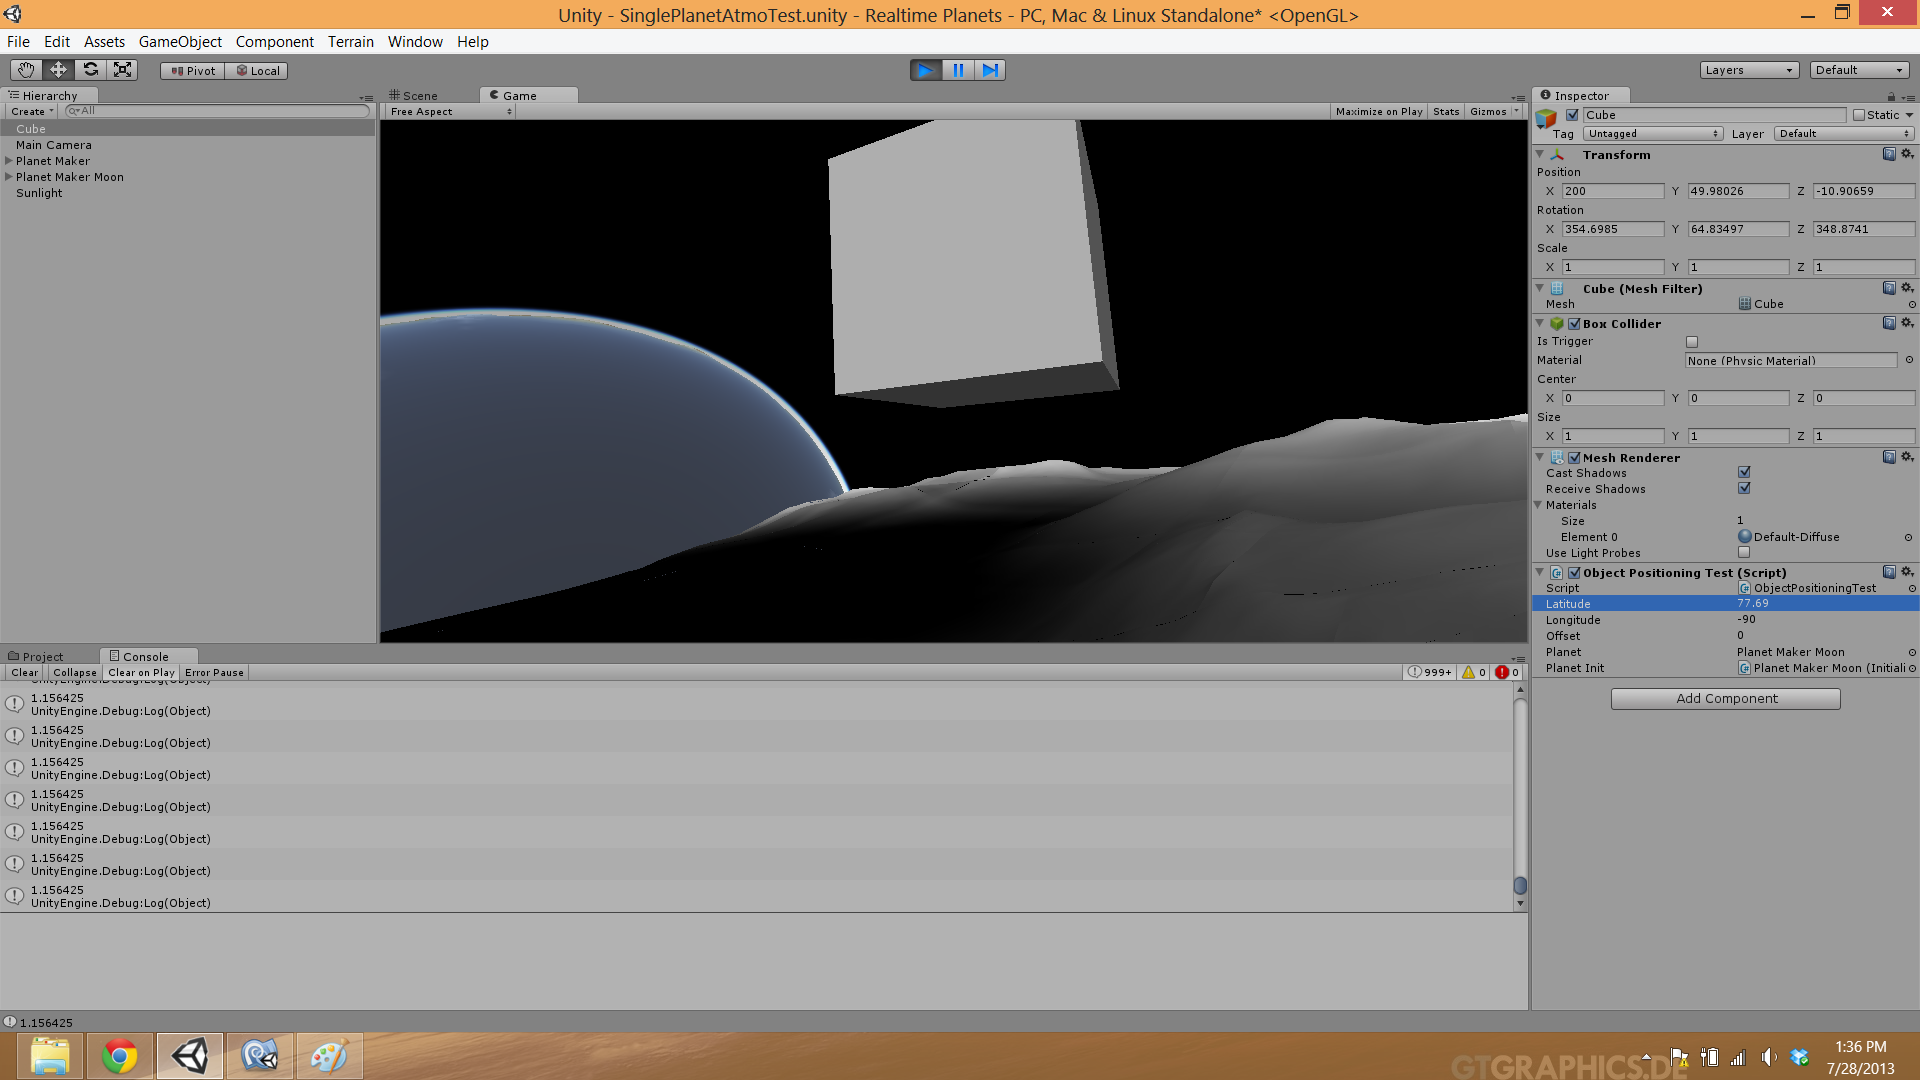Open the Layers dropdown
Image resolution: width=1920 pixels, height=1080 pixels.
tap(1749, 70)
